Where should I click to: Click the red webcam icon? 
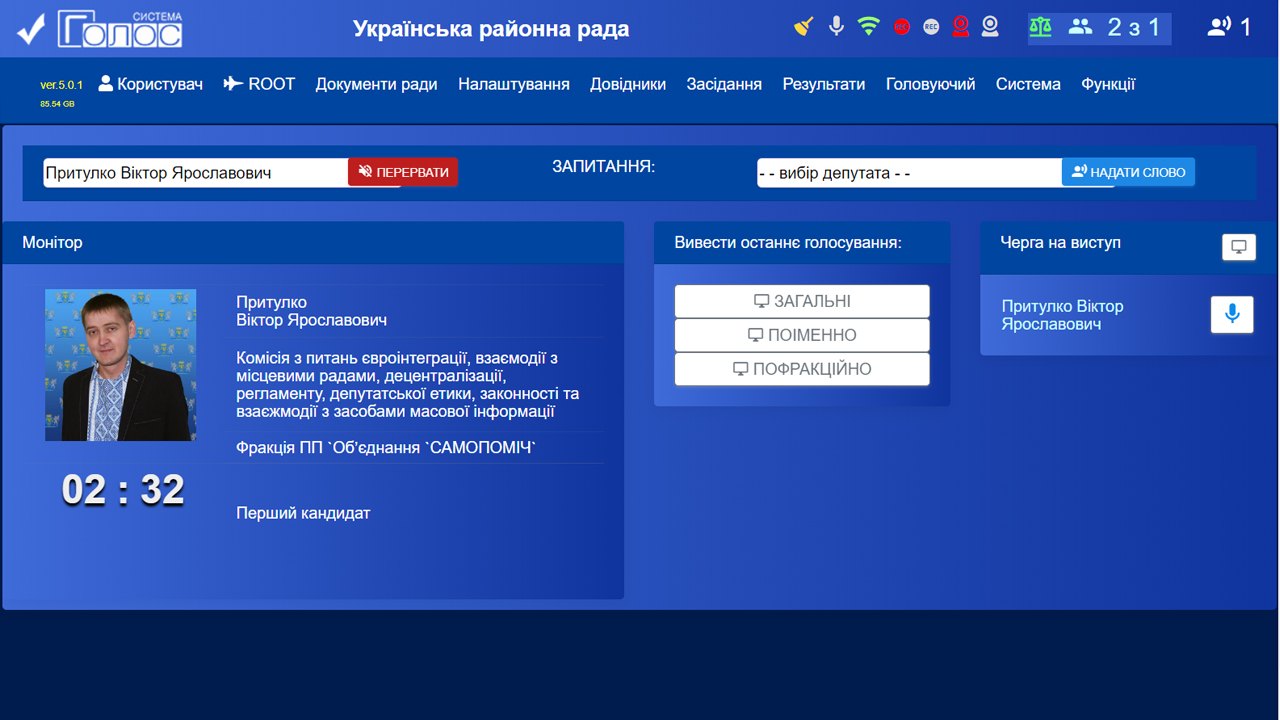pos(961,27)
